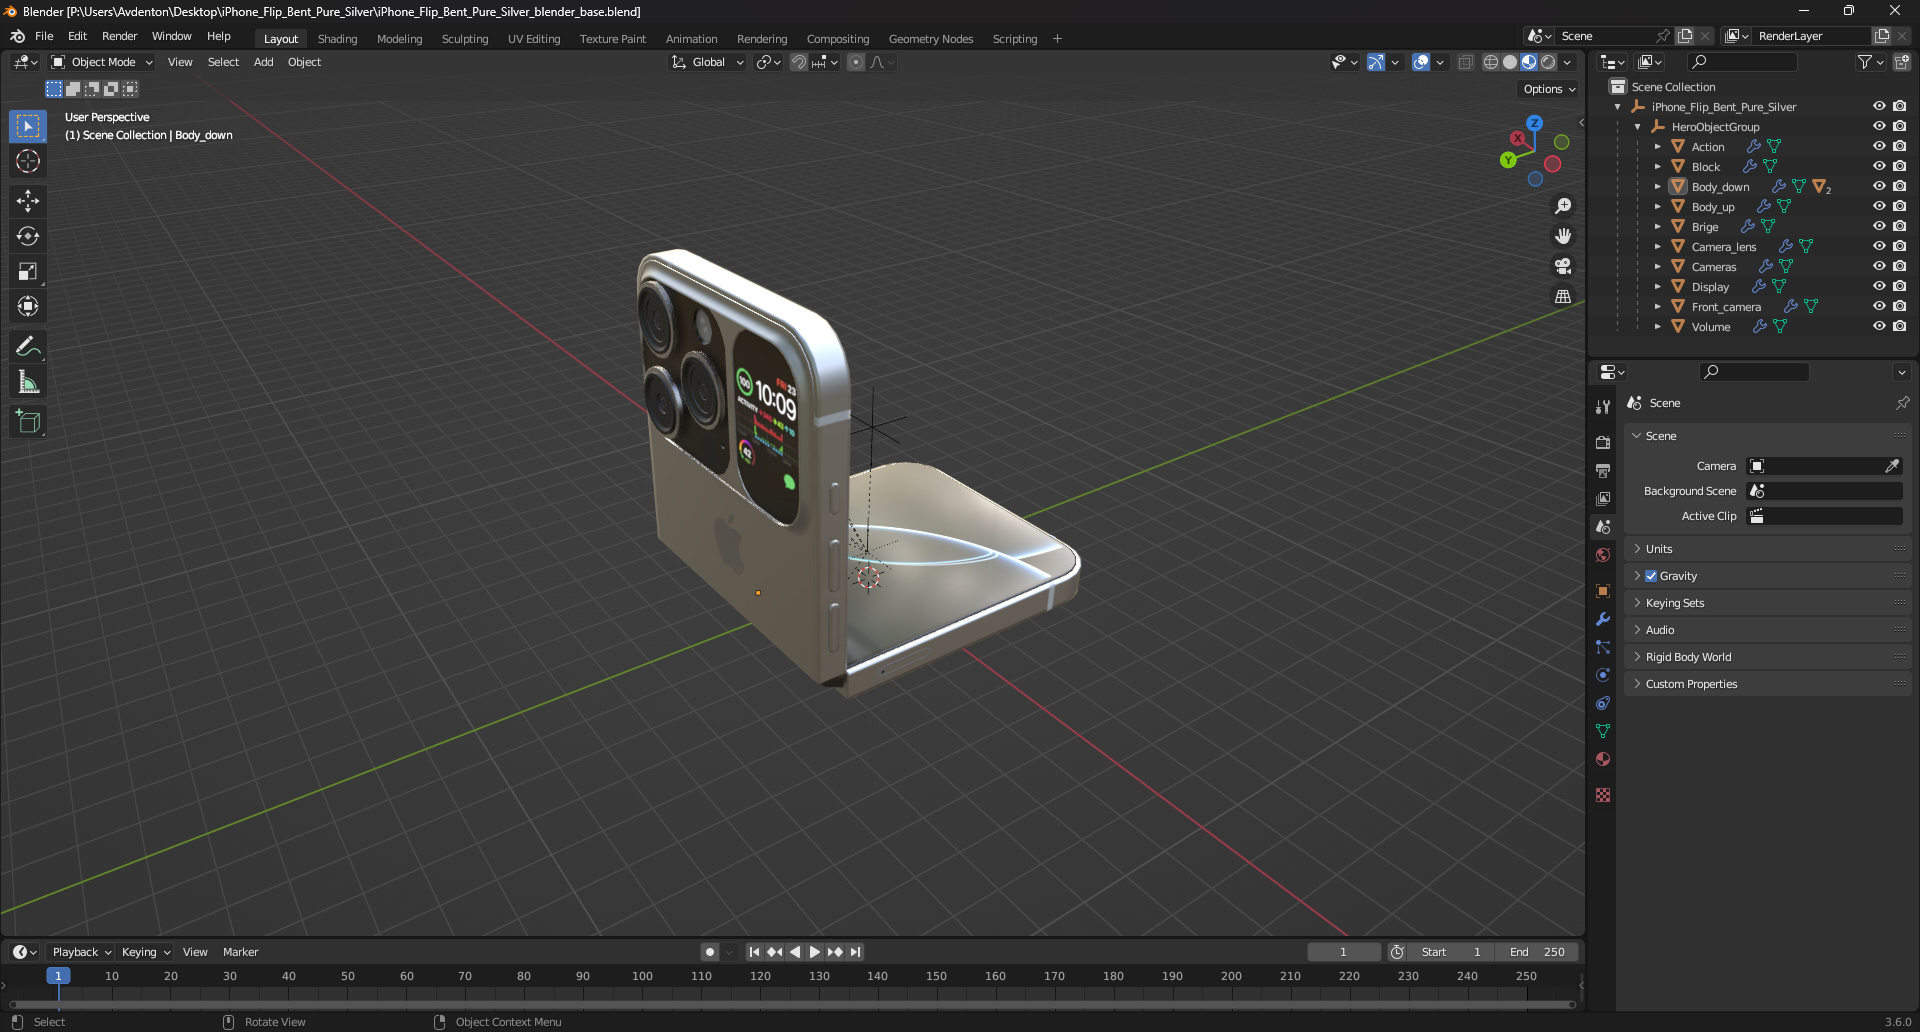Disable rendering of Cameras object
1920x1032 pixels.
click(1899, 266)
